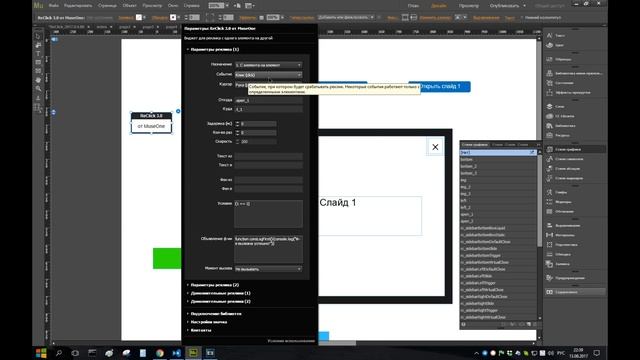Open the fill color swatch in control bar

click(x=139, y=18)
